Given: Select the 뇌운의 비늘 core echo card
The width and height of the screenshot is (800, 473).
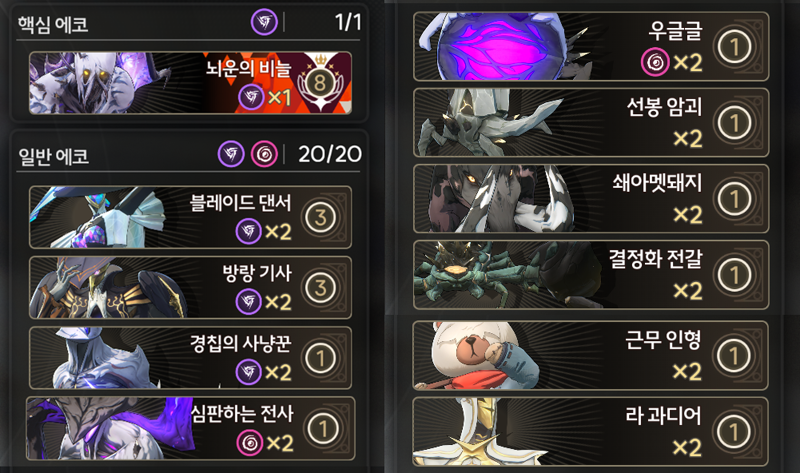Looking at the screenshot, I should [x=190, y=83].
